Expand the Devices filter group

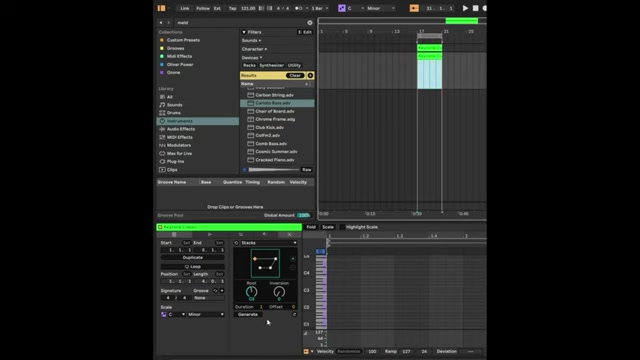click(252, 58)
